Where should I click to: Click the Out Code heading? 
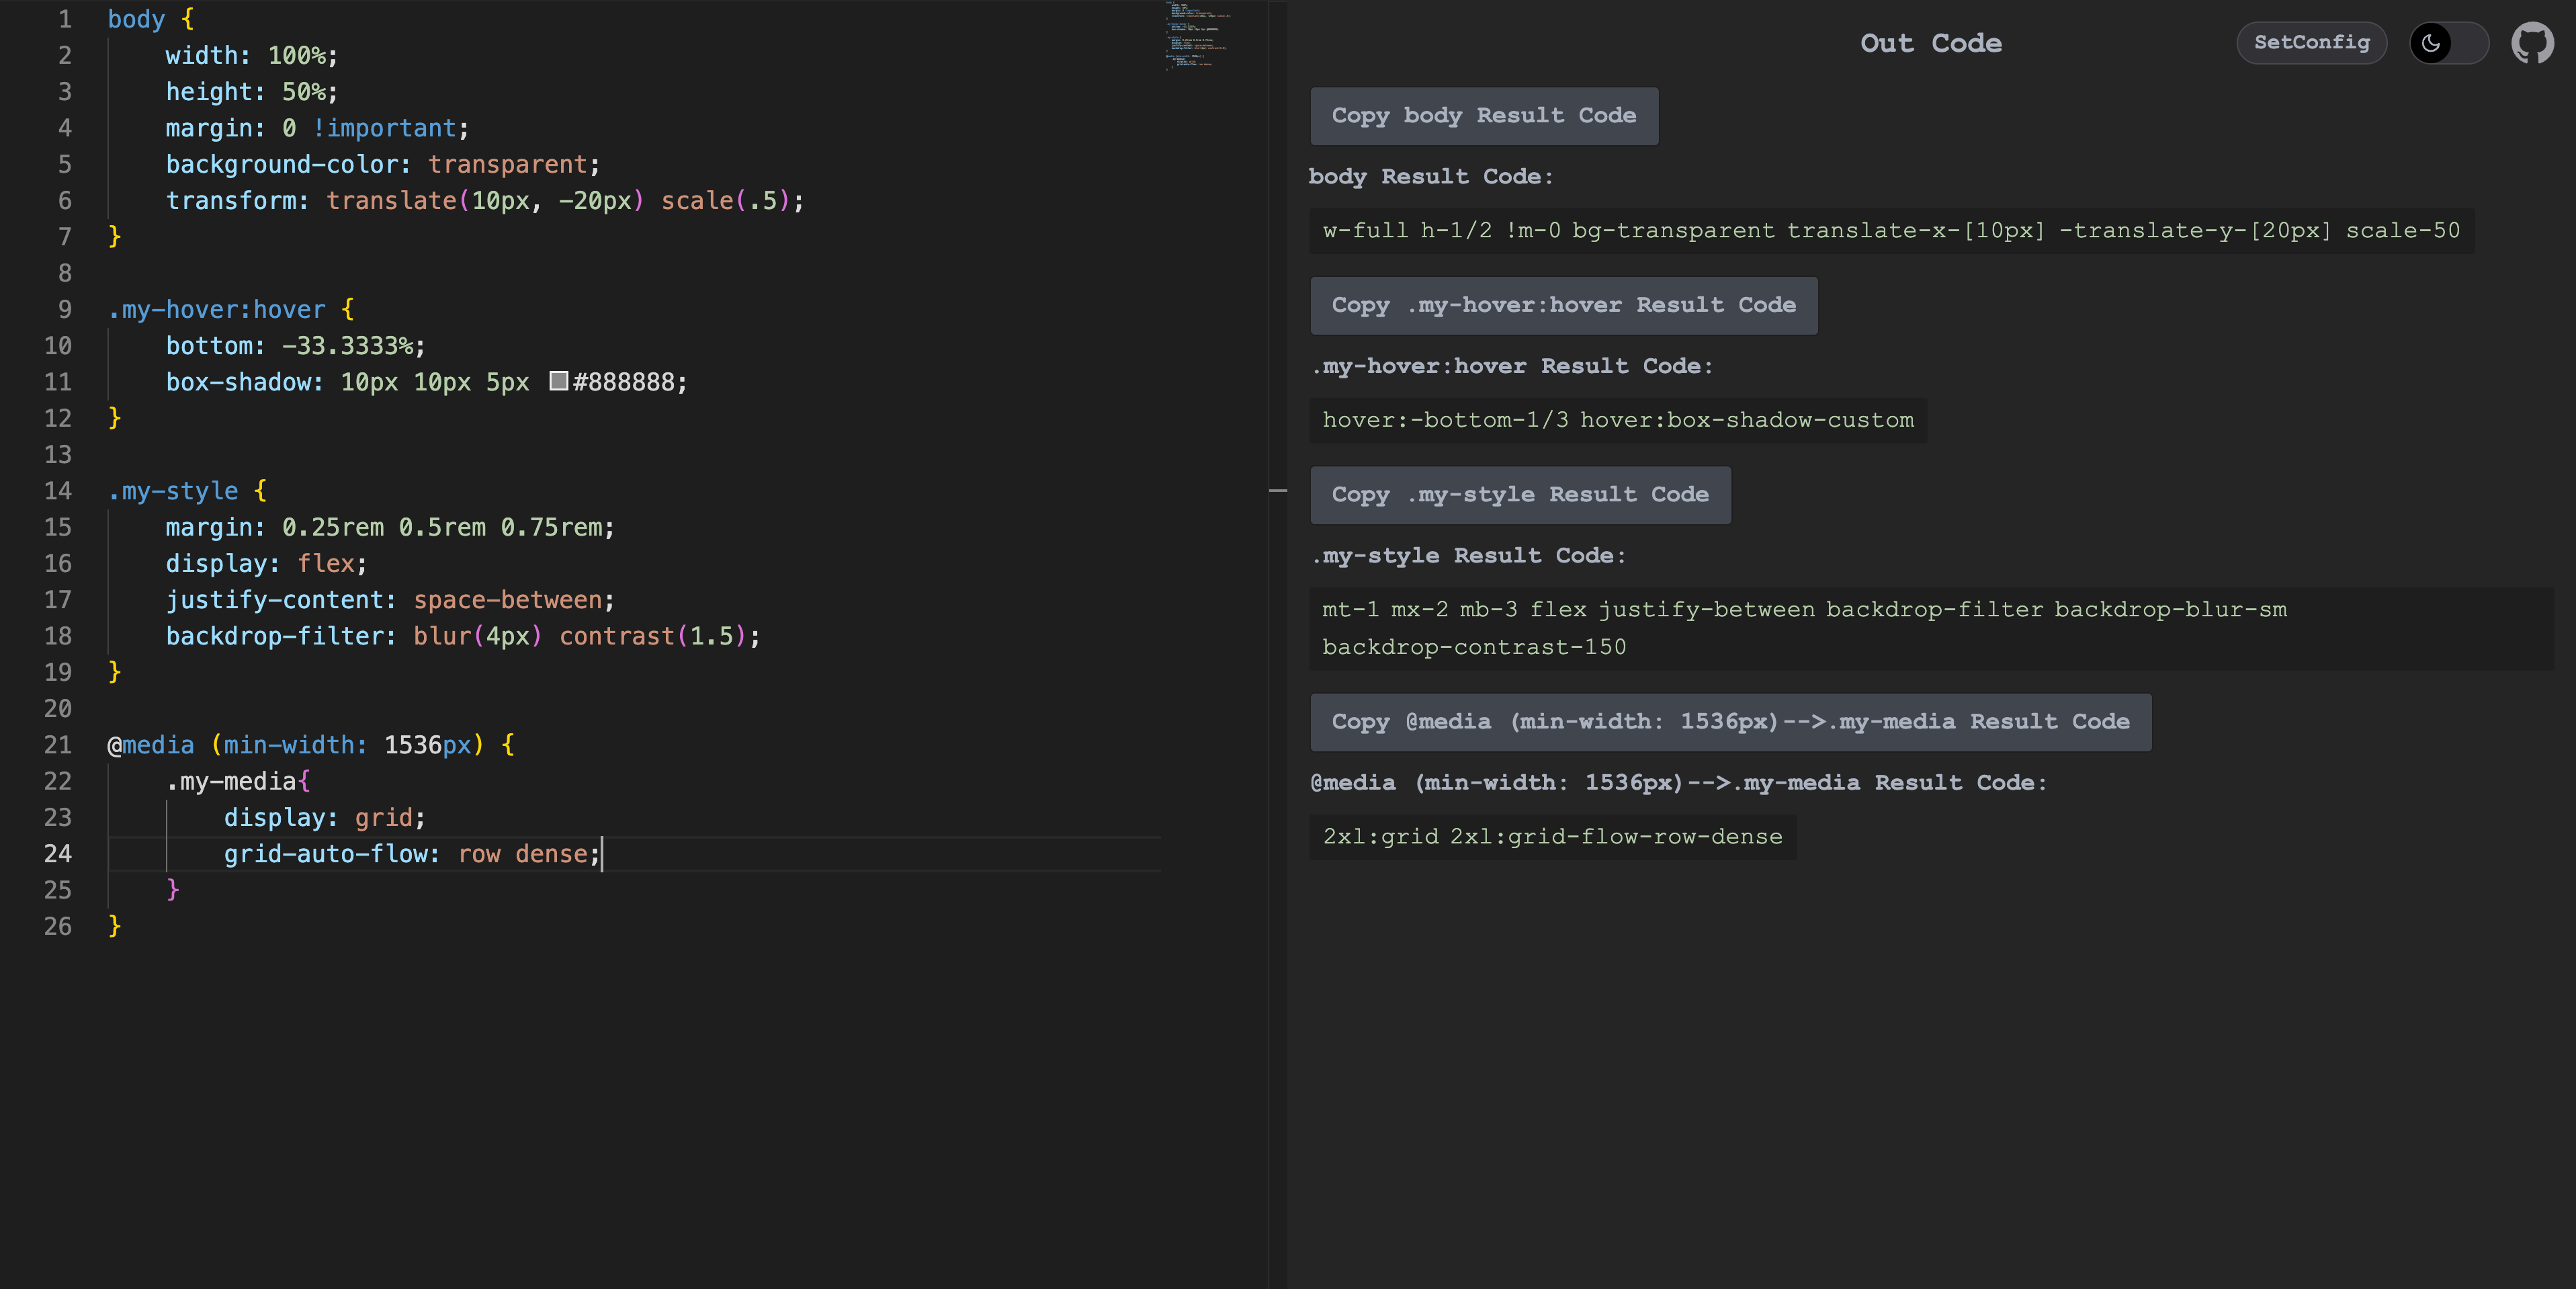click(x=1930, y=43)
